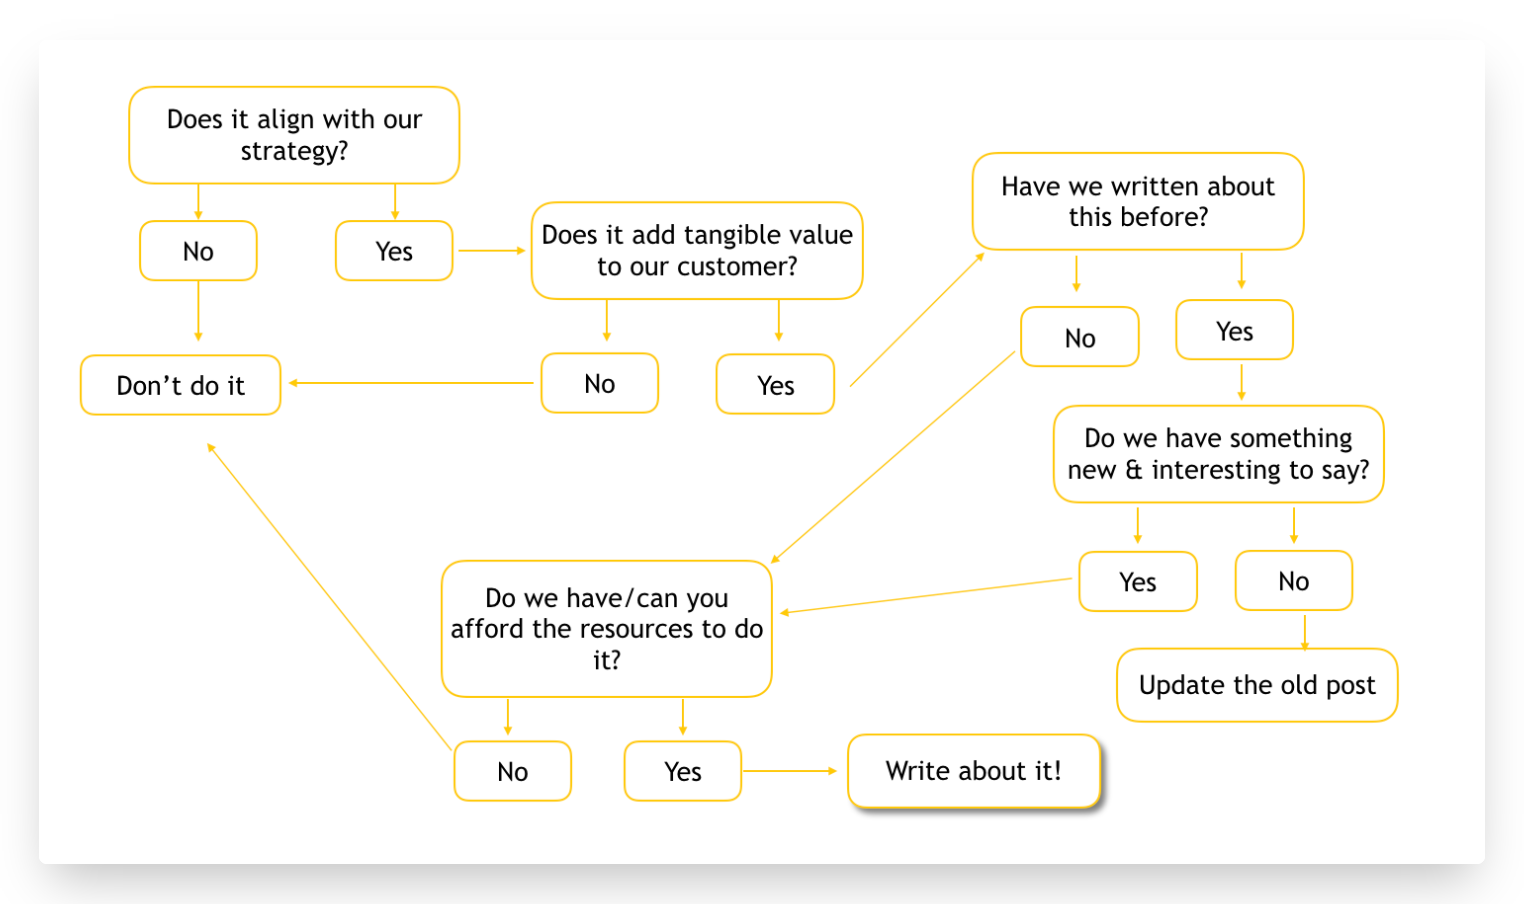Select the Yes box under the strategy question
This screenshot has width=1524, height=904.
pos(394,251)
